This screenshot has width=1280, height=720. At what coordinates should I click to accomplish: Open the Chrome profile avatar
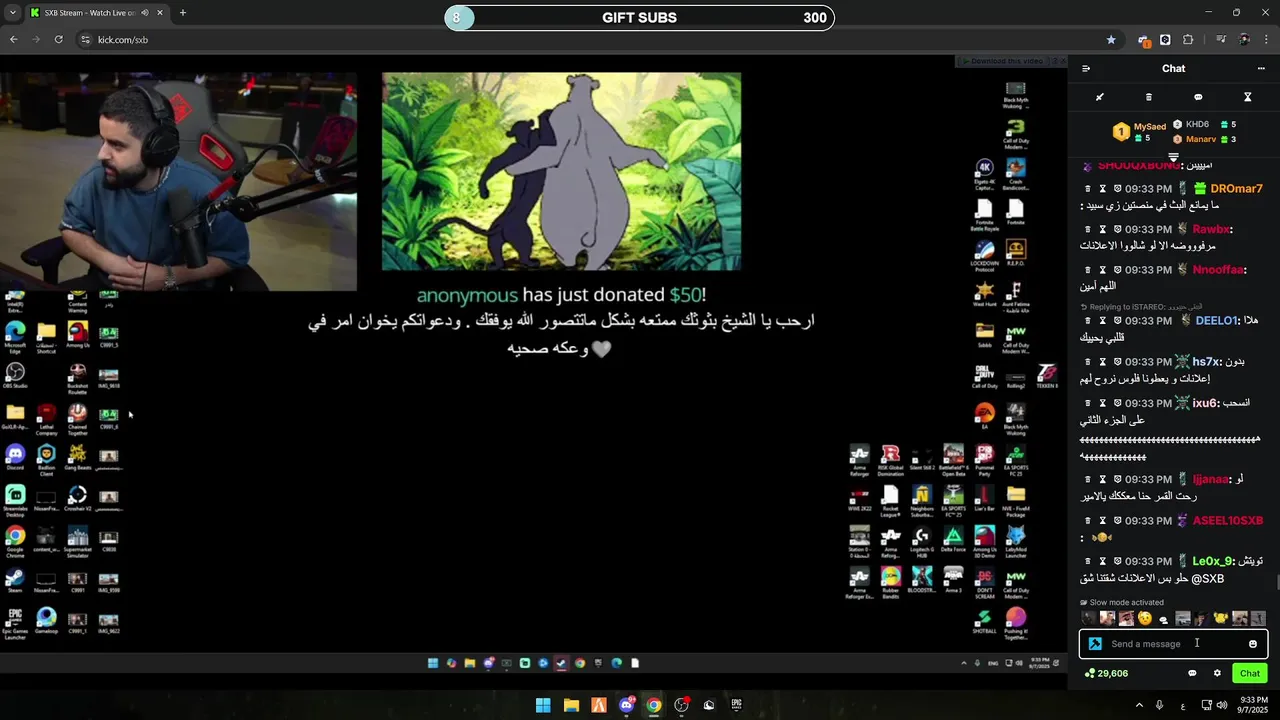click(x=1244, y=40)
